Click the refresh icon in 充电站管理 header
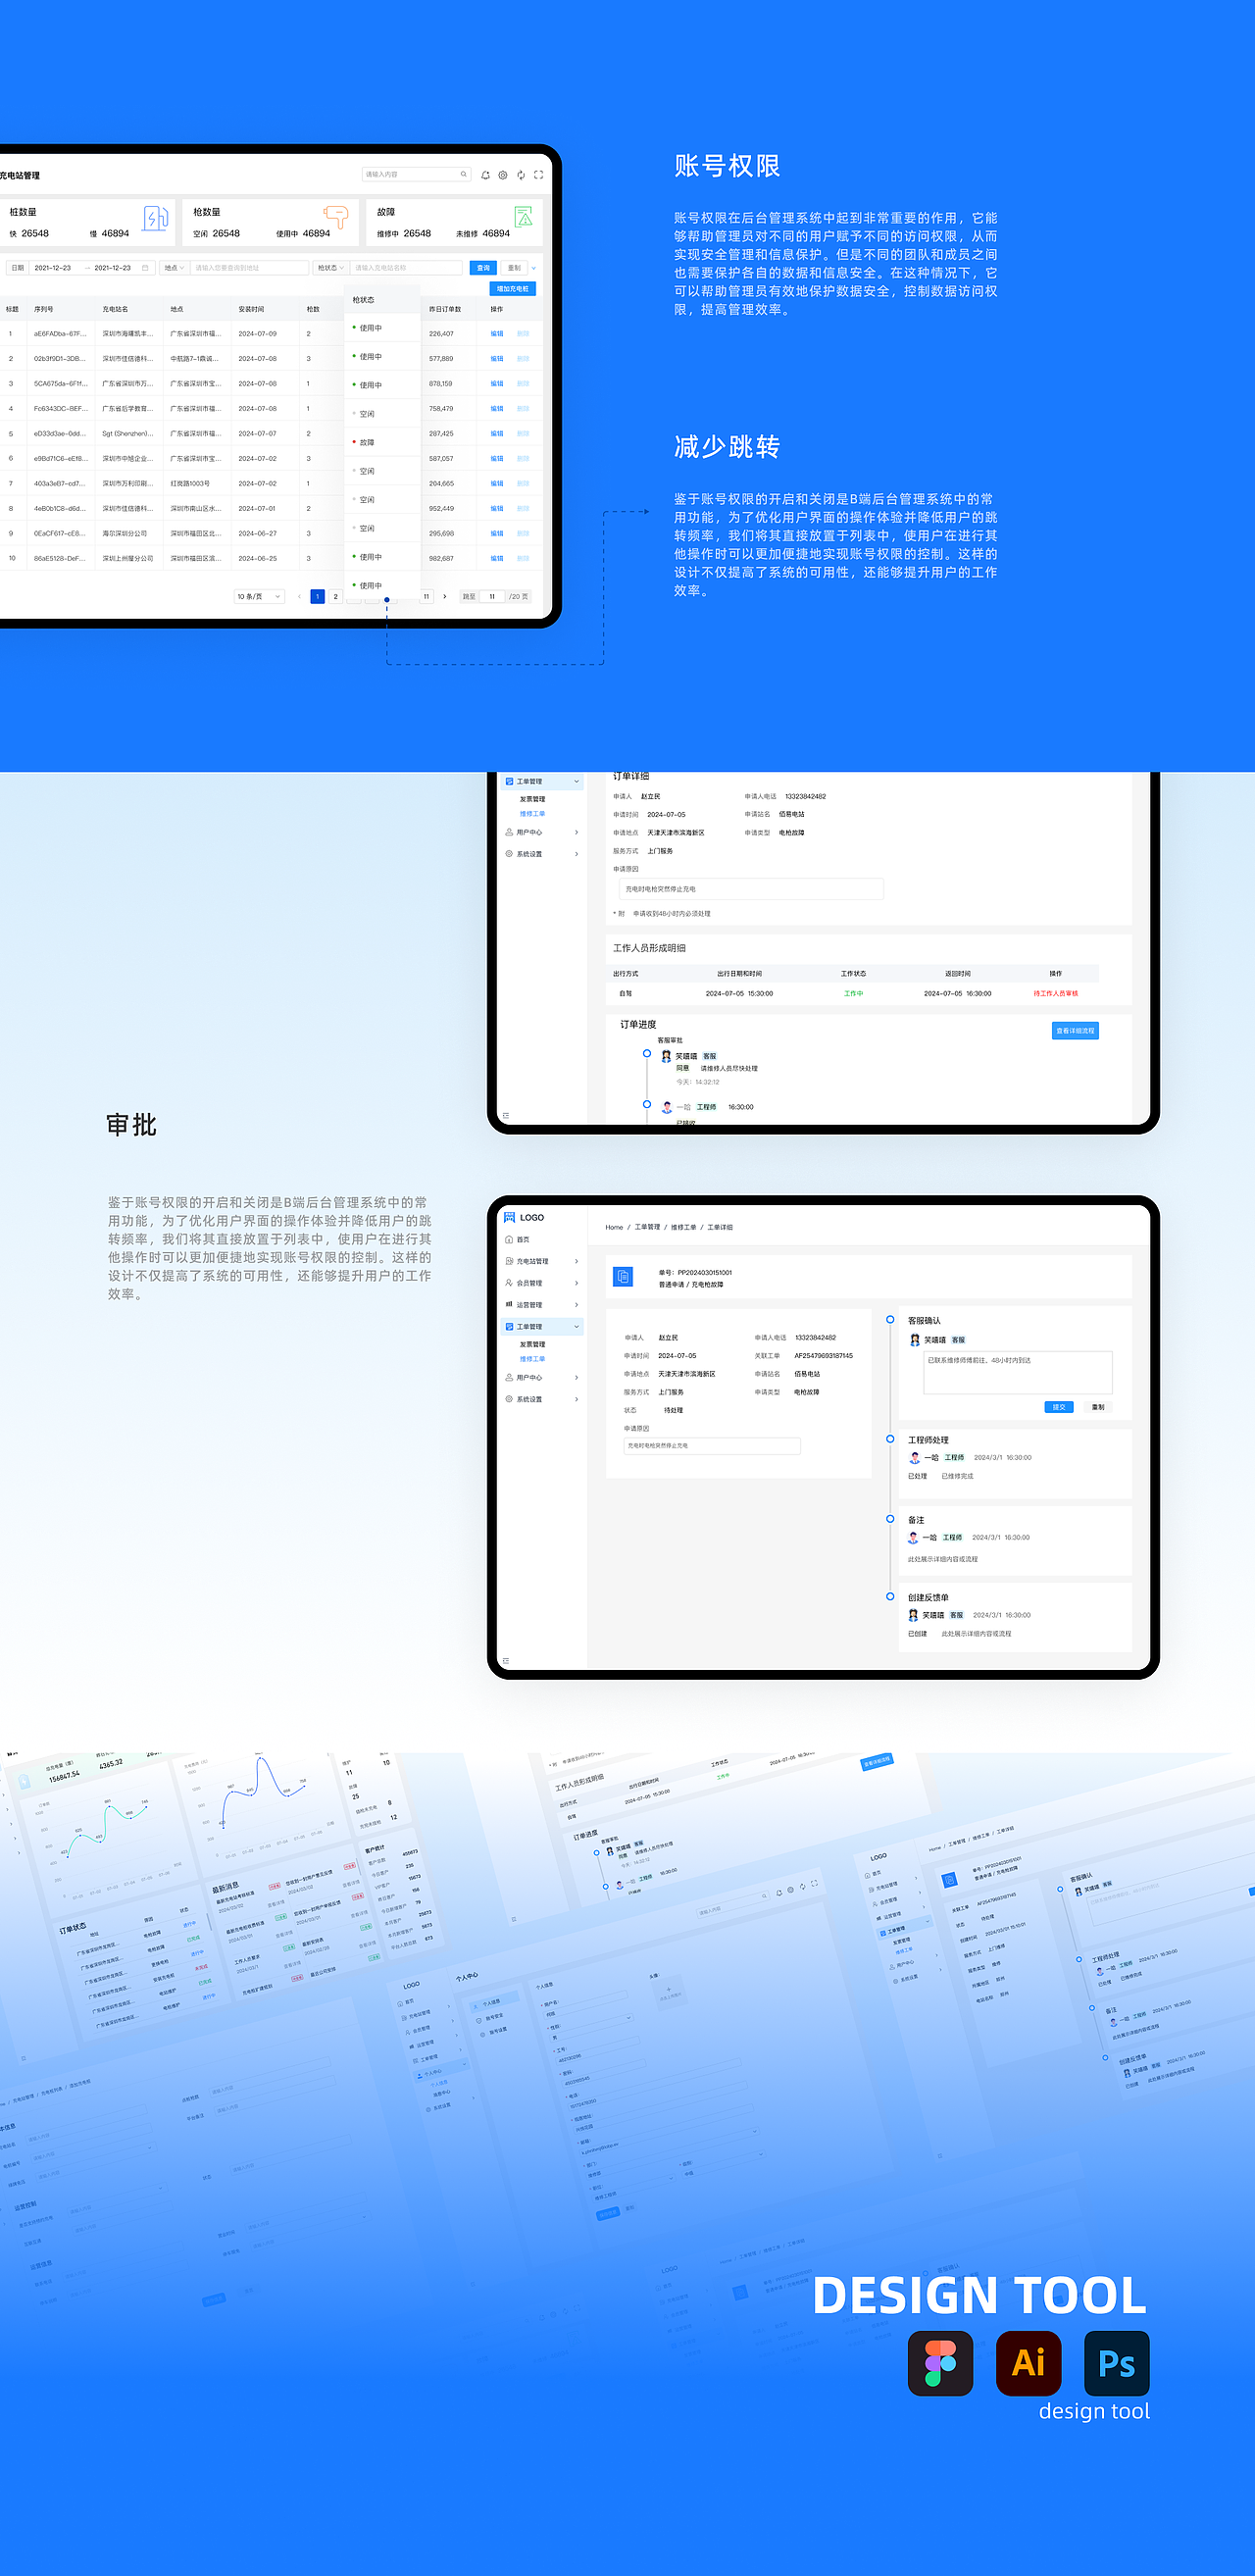 tap(521, 175)
